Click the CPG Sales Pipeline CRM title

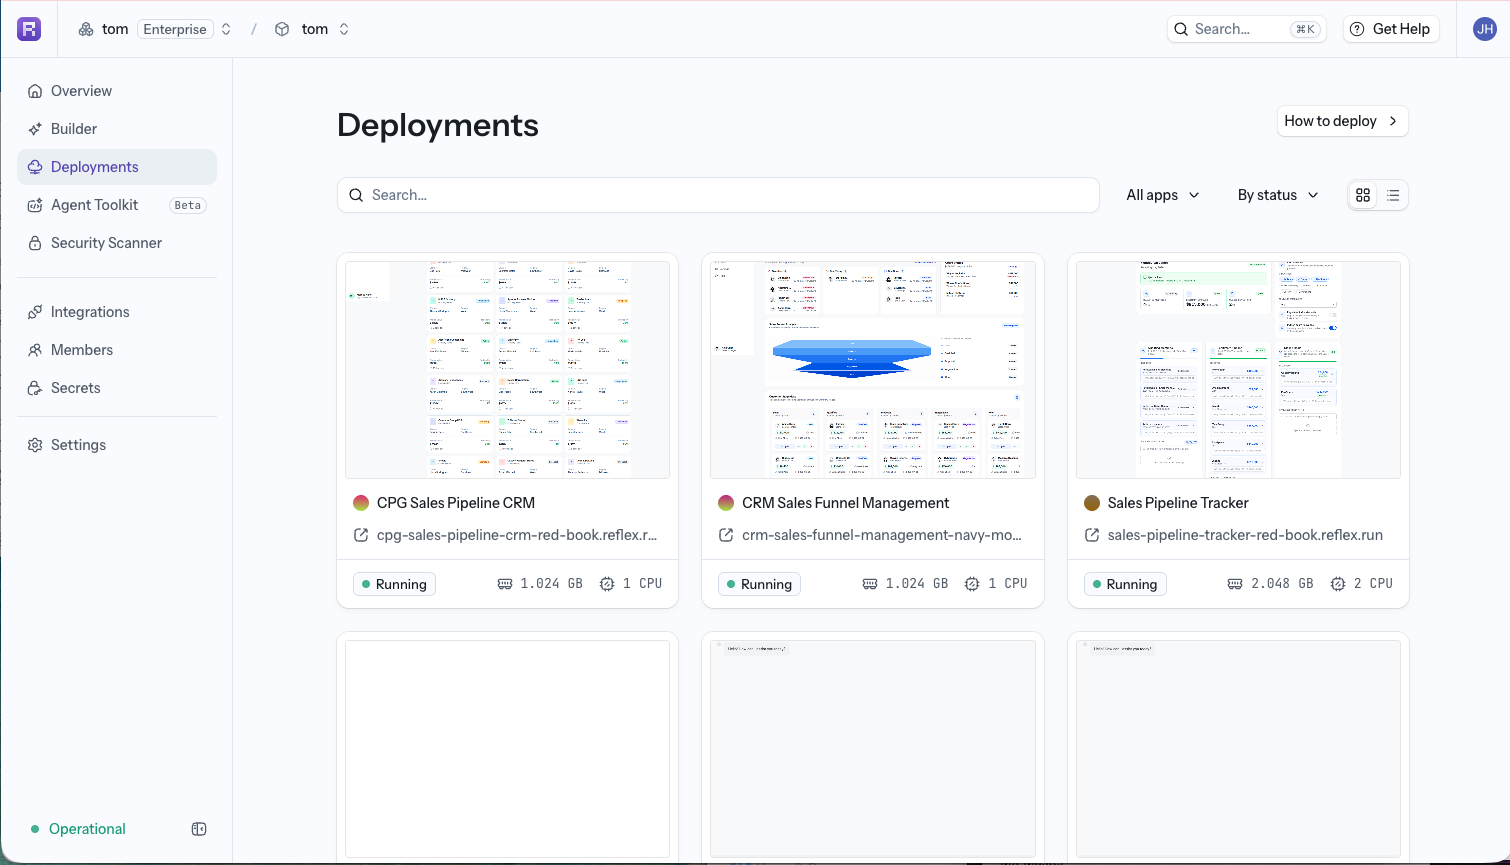pos(456,503)
